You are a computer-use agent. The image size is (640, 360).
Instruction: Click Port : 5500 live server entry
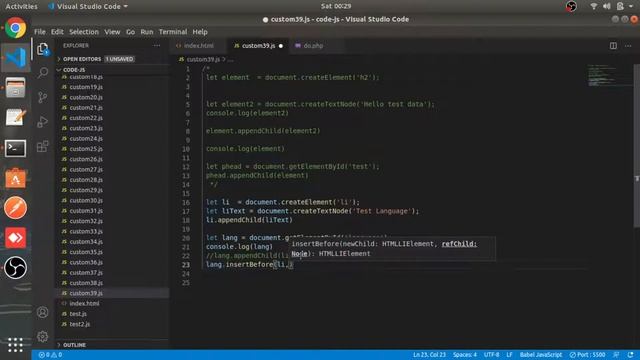tap(587, 355)
